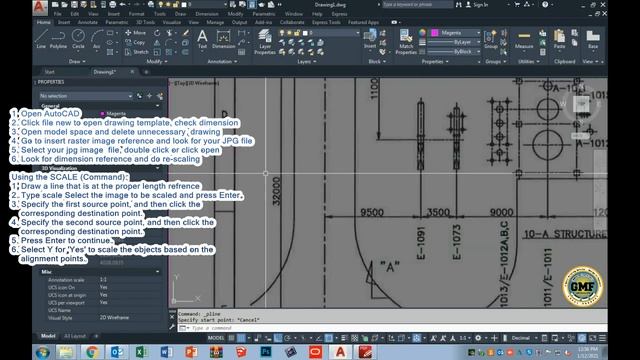Toggle grid display in status bar
Image resolution: width=640 pixels, height=360 pixels.
click(231, 338)
